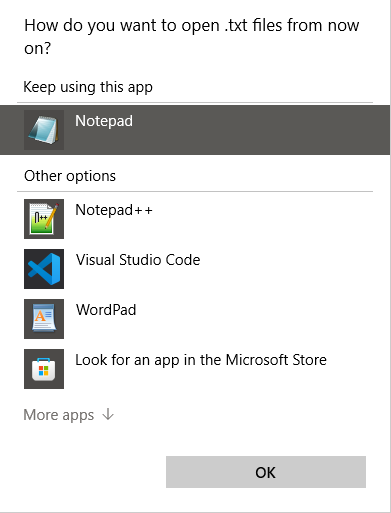Select the Notepad++ icon
The image size is (391, 513).
44,219
